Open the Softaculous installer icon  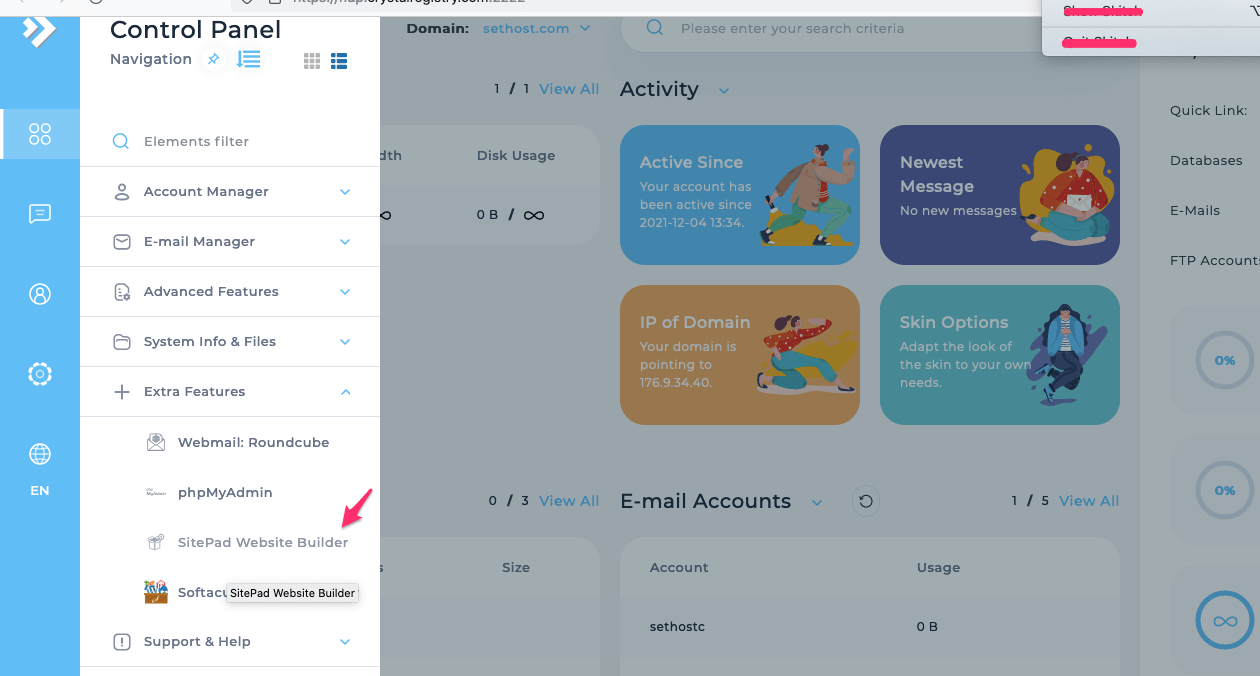click(x=156, y=591)
